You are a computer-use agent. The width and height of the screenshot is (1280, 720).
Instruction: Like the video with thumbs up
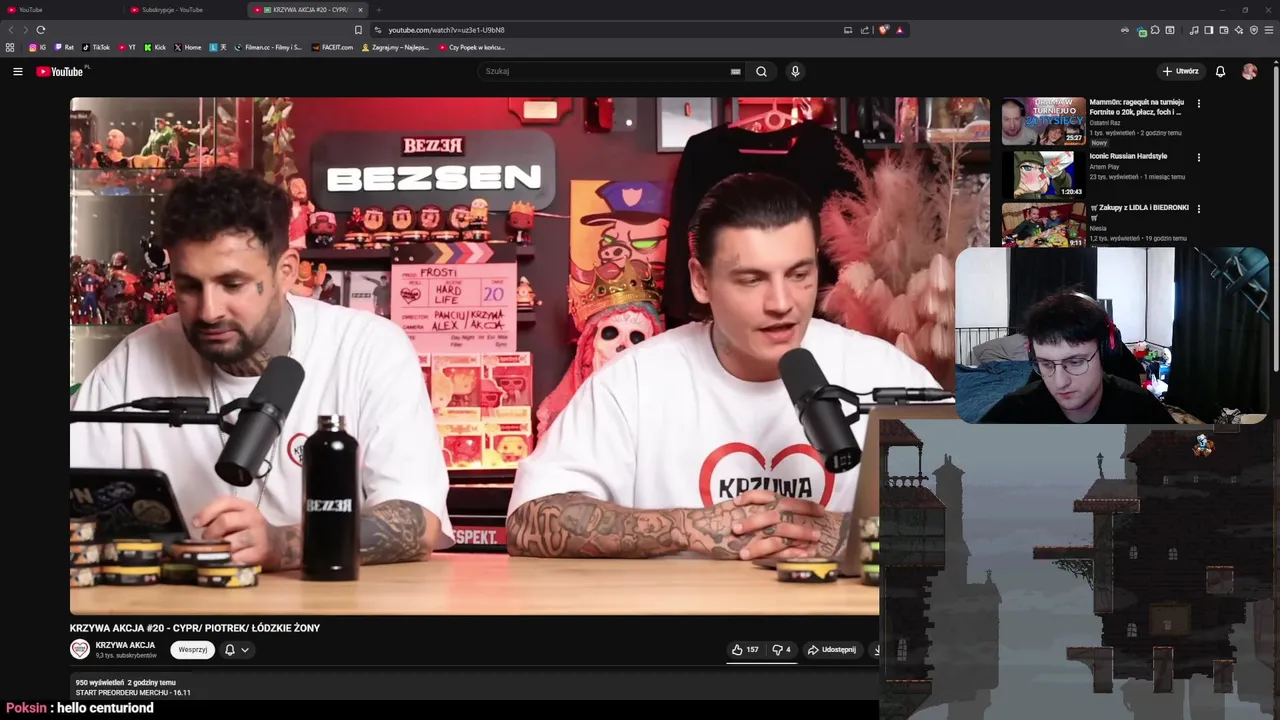[745, 649]
